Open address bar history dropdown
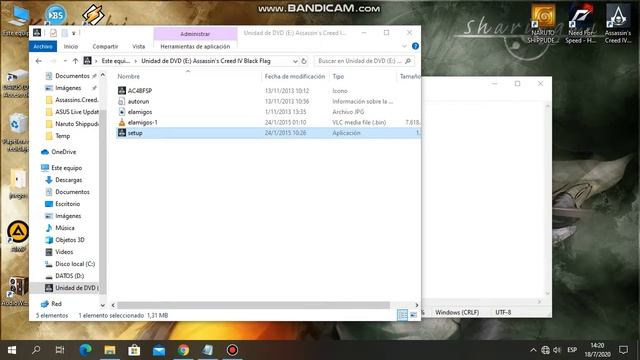 click(x=295, y=61)
